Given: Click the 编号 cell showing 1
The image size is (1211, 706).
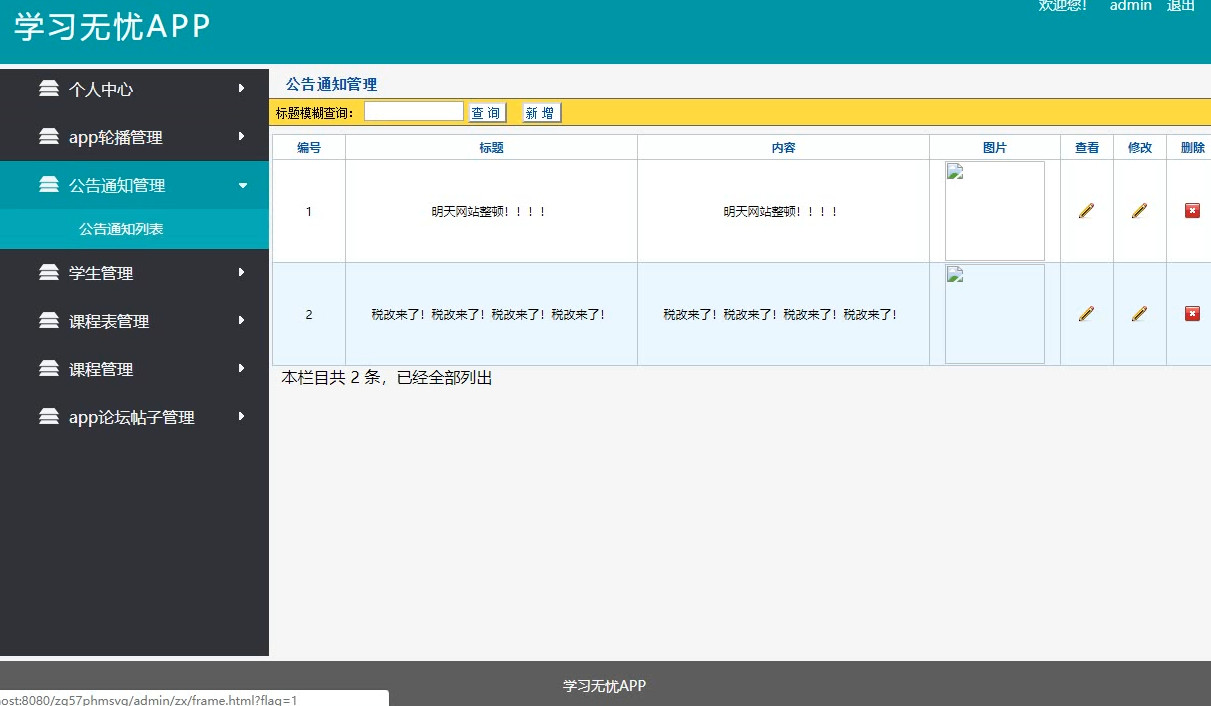Looking at the screenshot, I should point(309,211).
